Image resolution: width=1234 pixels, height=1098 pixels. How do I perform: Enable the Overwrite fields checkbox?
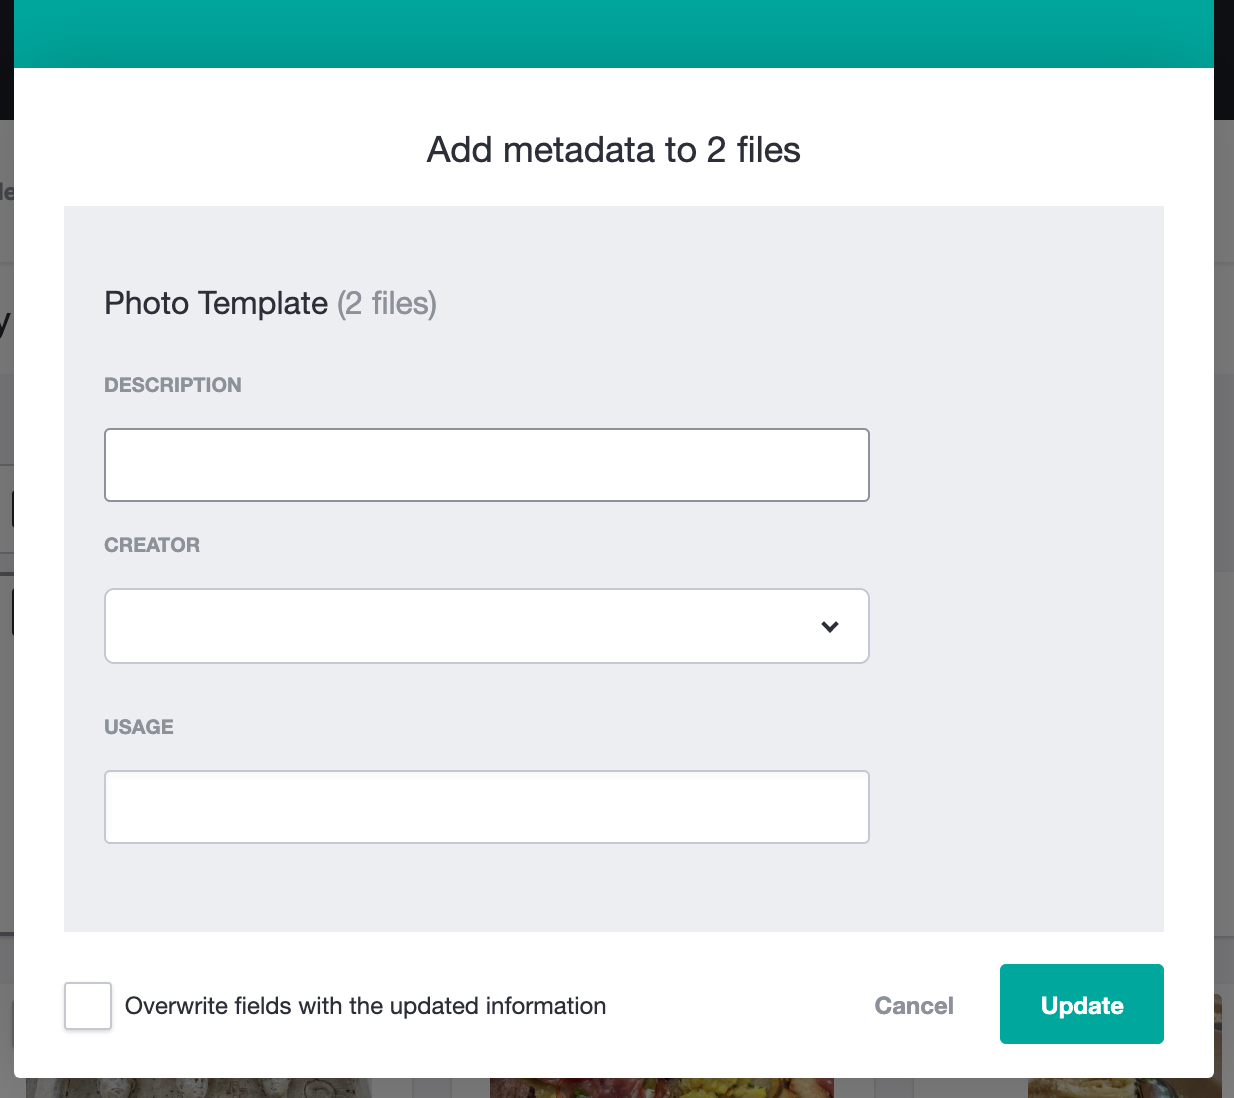click(x=88, y=1006)
